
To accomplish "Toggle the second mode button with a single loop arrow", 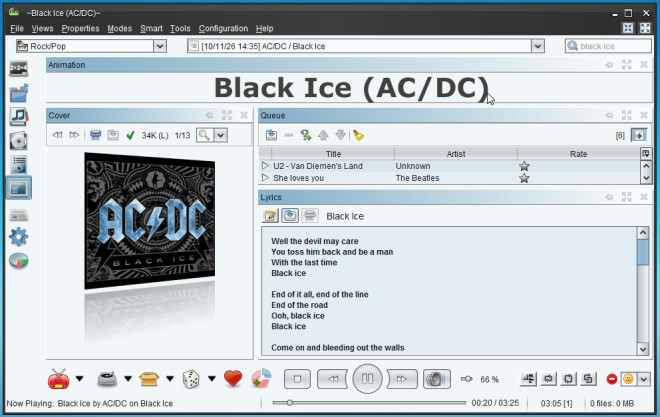I will (548, 379).
